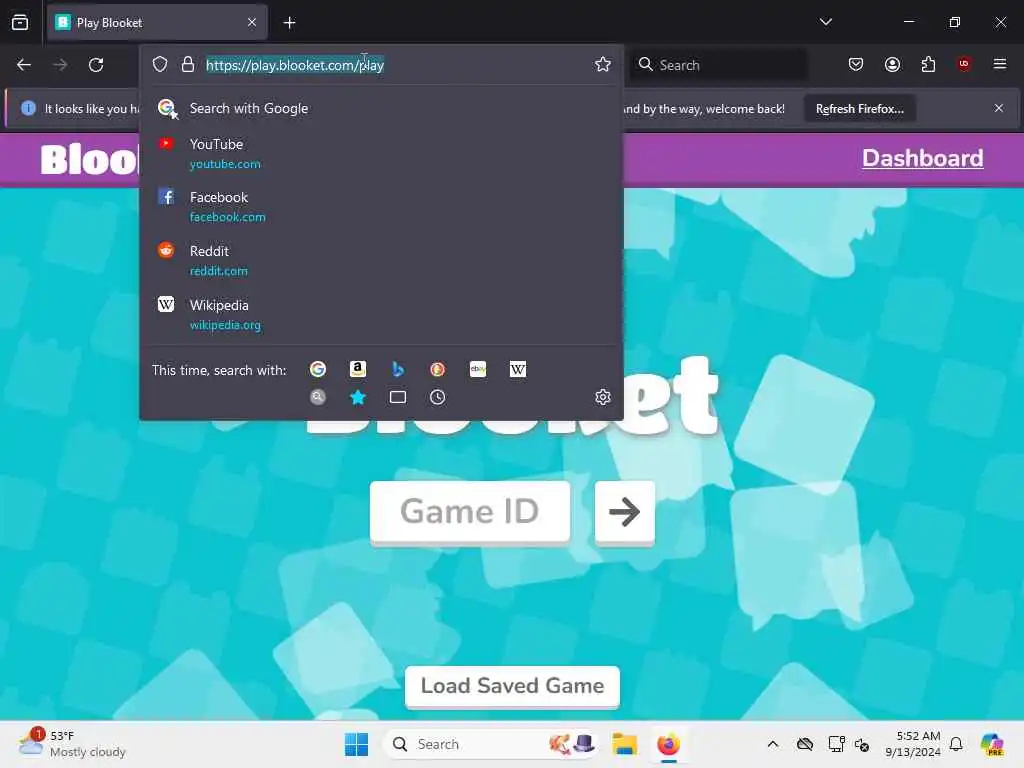Image resolution: width=1024 pixels, height=768 pixels.
Task: Click the forward navigation arrow
Action: pyautogui.click(x=60, y=65)
